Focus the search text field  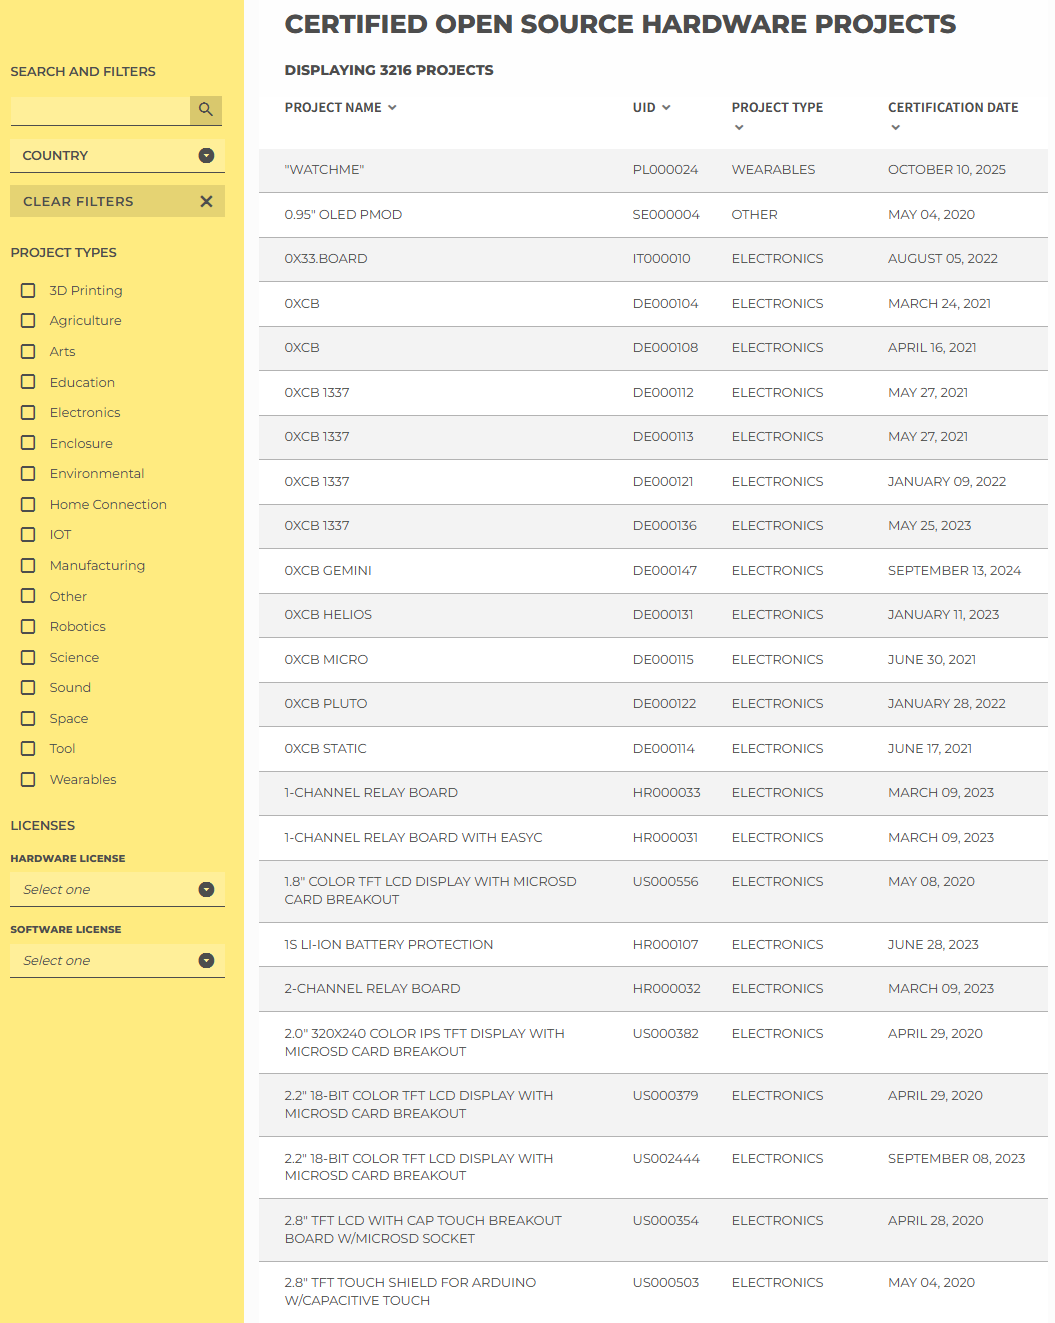pos(100,110)
